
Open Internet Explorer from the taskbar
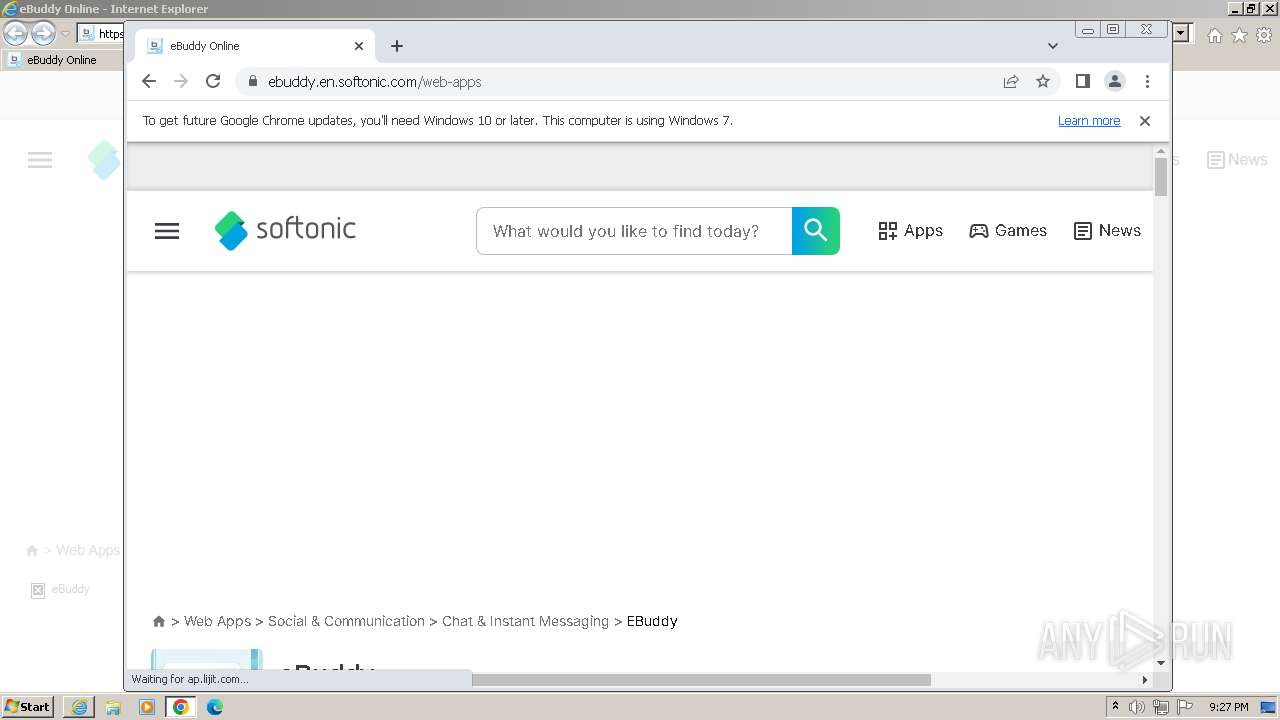79,707
